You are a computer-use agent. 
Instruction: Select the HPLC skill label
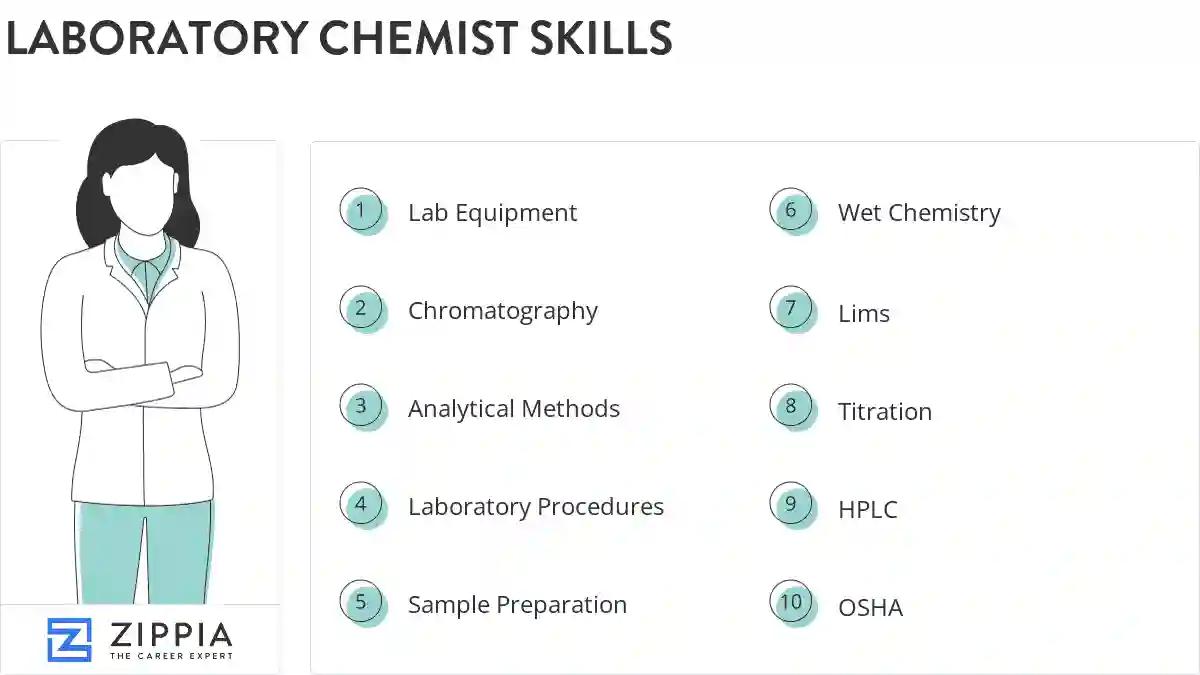(x=867, y=510)
